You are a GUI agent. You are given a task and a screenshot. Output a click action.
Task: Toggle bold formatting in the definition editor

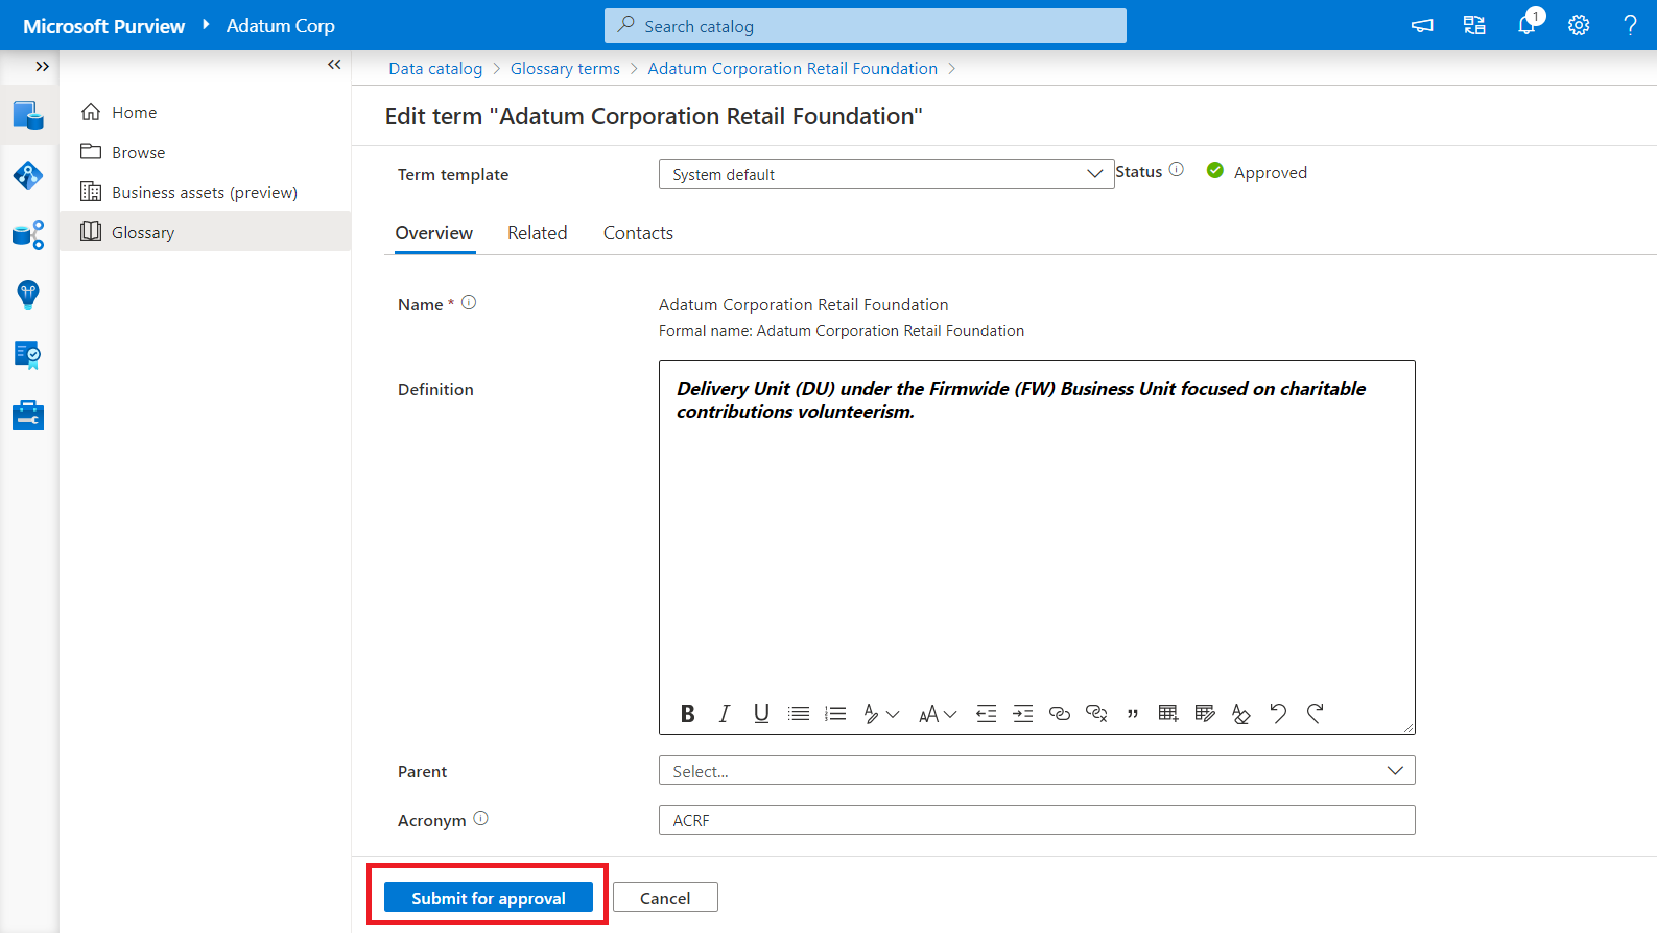[688, 713]
